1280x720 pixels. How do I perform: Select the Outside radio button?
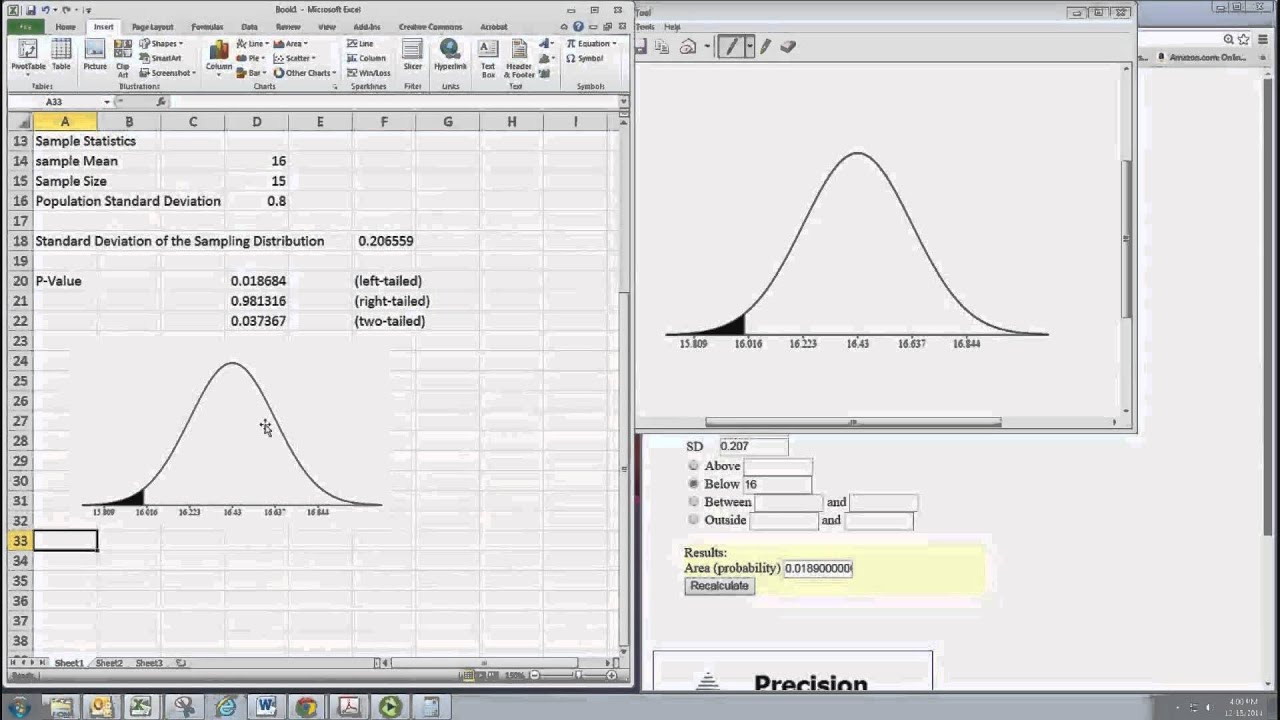694,520
